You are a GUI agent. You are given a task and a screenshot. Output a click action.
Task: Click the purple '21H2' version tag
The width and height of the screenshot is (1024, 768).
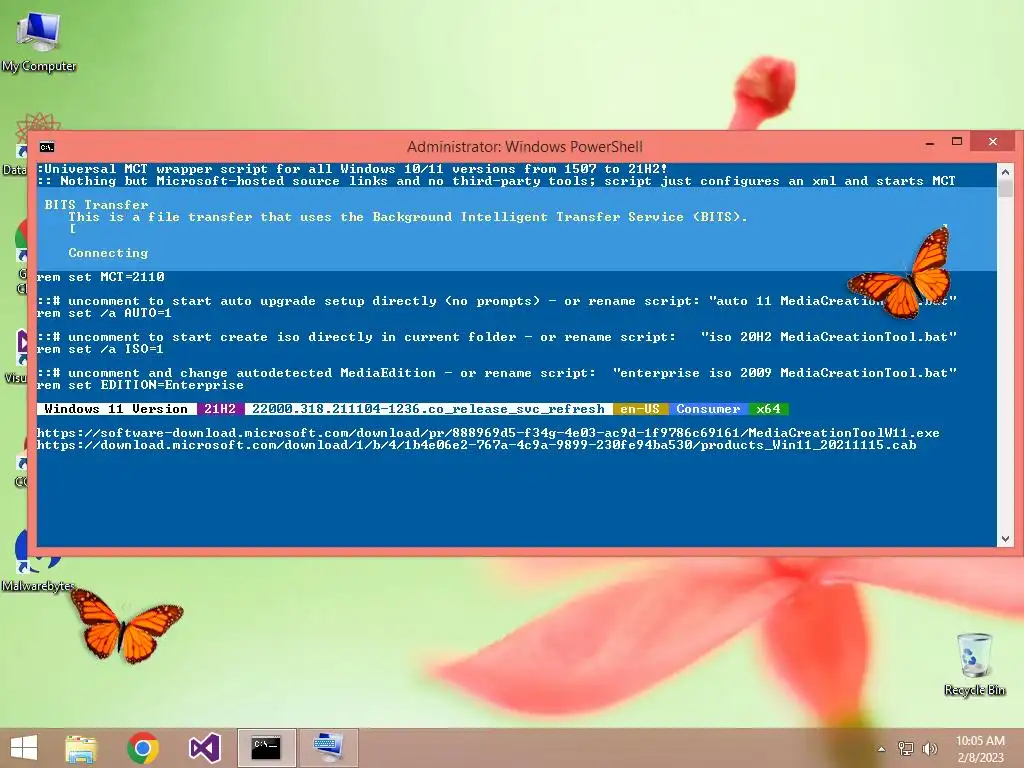pyautogui.click(x=220, y=409)
